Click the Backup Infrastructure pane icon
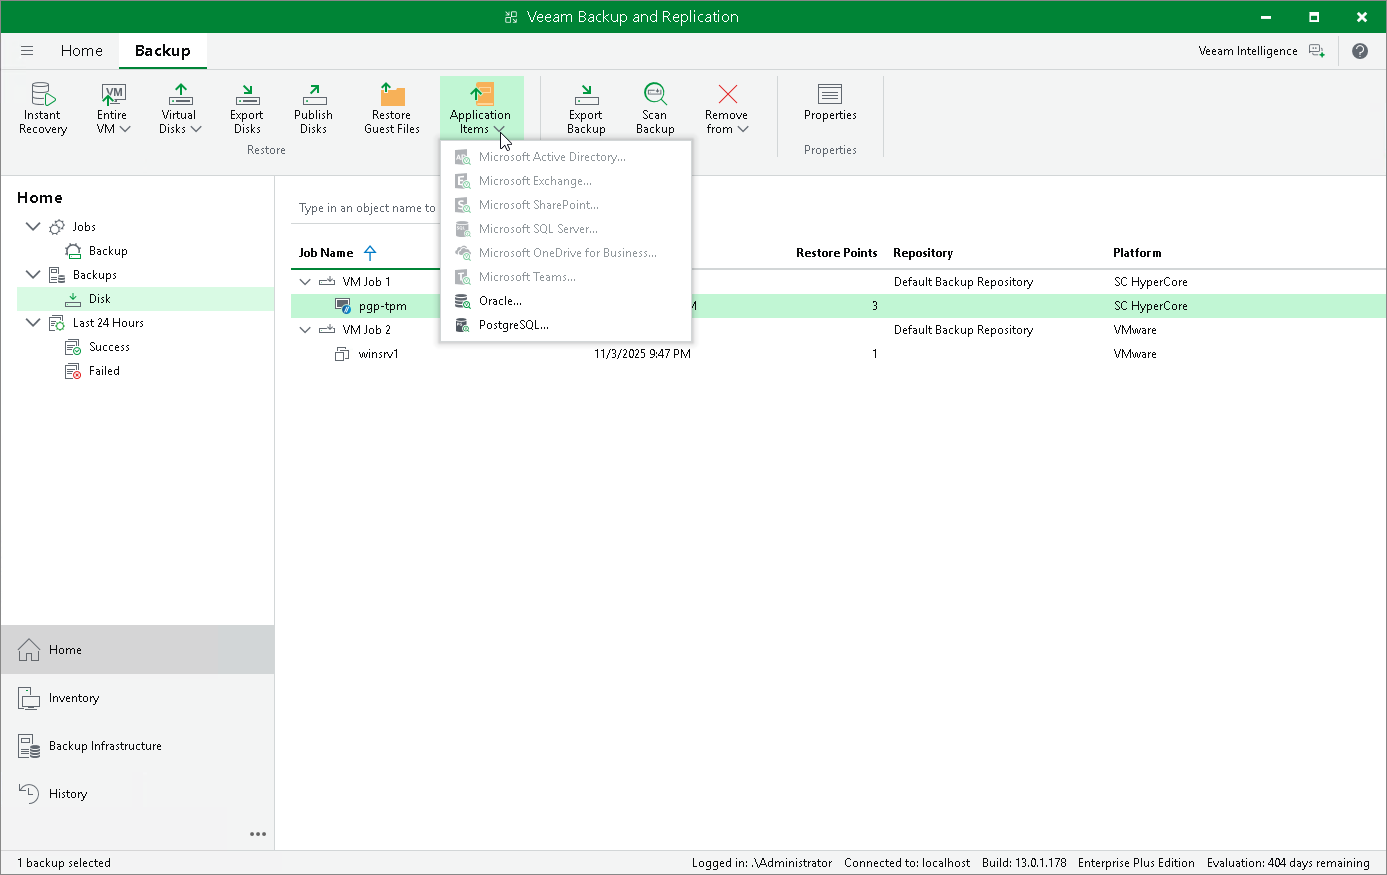Image resolution: width=1387 pixels, height=875 pixels. [29, 746]
